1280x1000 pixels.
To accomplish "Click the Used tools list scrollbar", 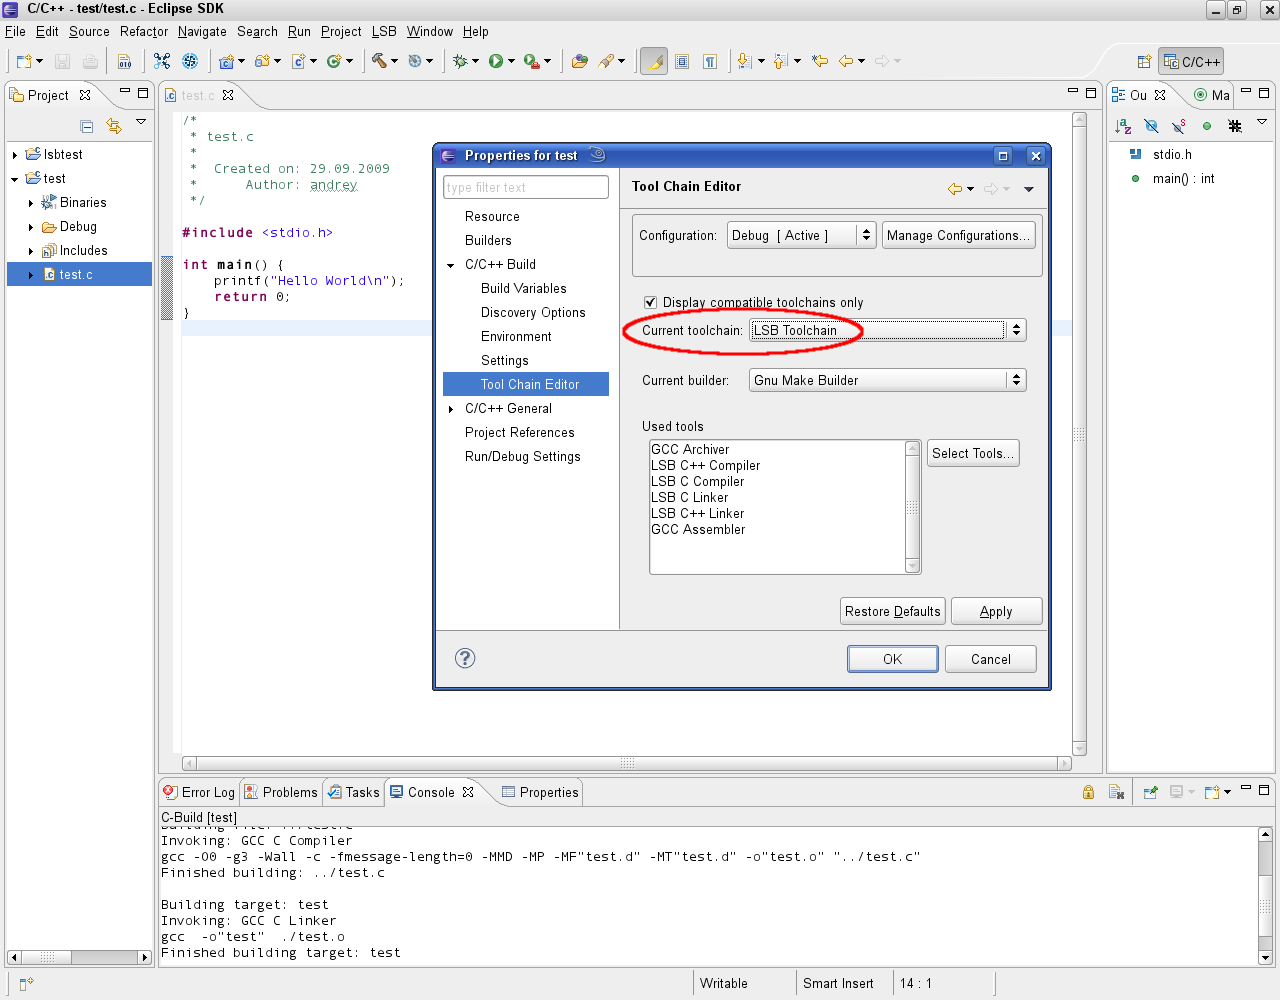I will pyautogui.click(x=912, y=507).
